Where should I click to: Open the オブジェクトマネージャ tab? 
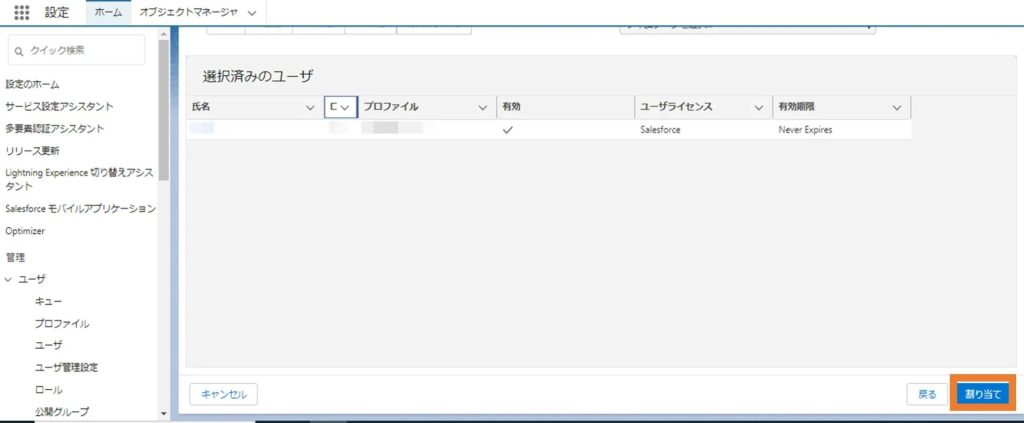(188, 12)
